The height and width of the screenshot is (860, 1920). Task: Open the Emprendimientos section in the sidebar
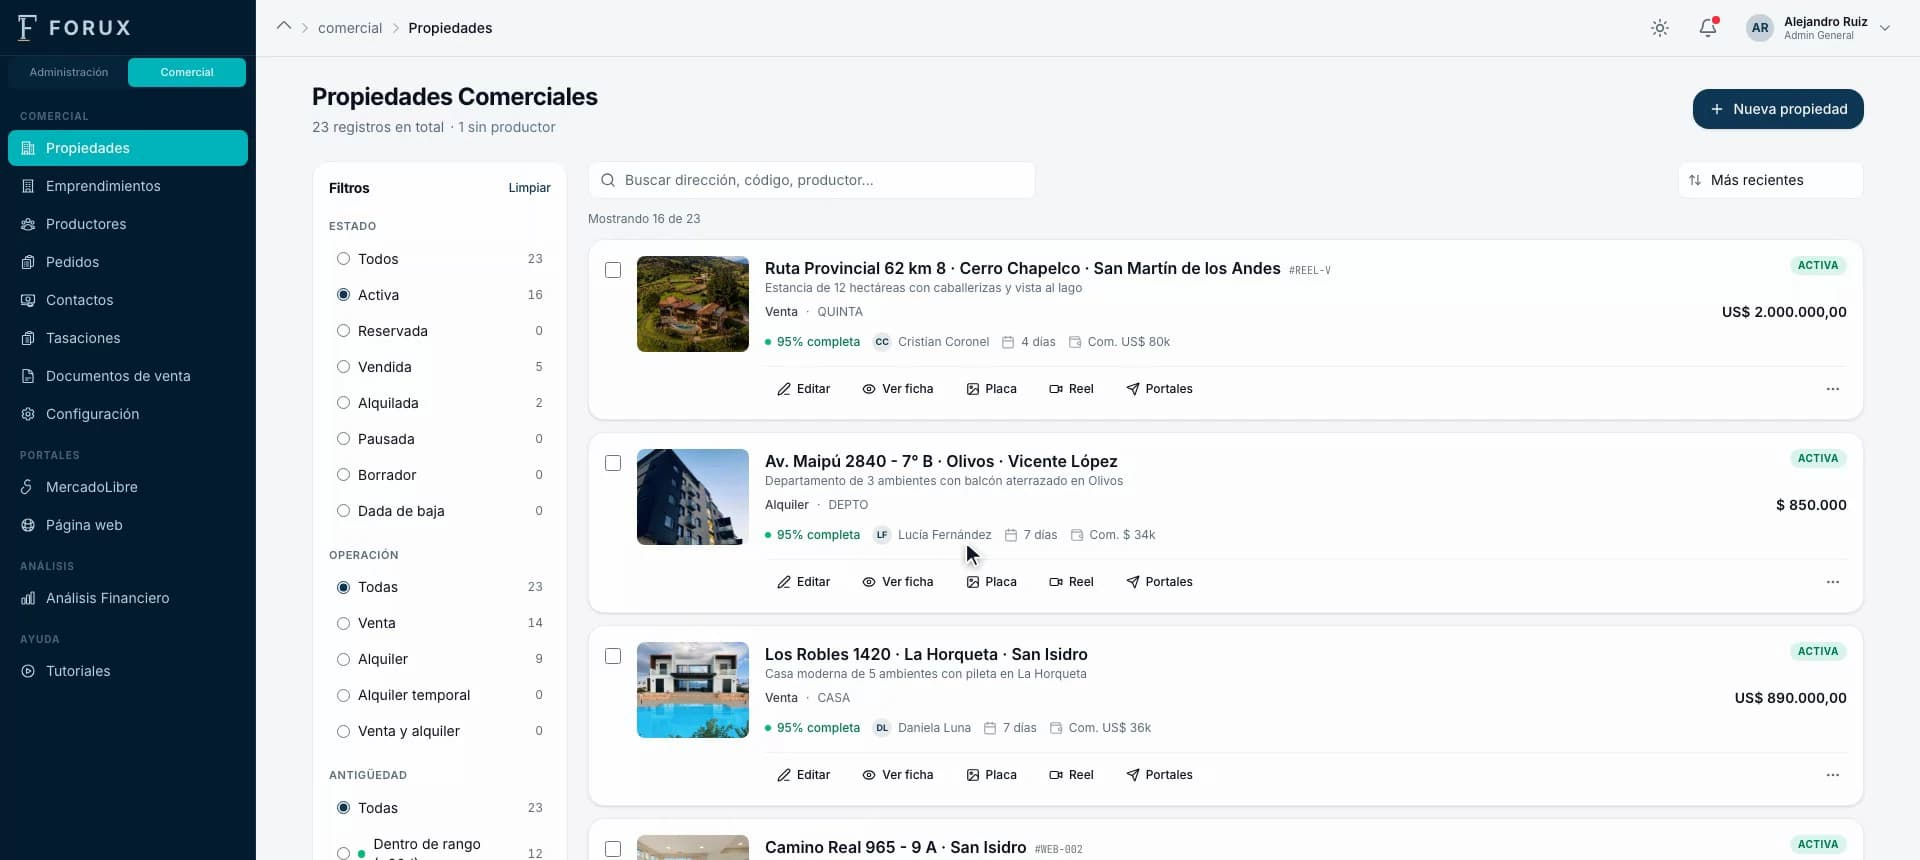pyautogui.click(x=128, y=186)
